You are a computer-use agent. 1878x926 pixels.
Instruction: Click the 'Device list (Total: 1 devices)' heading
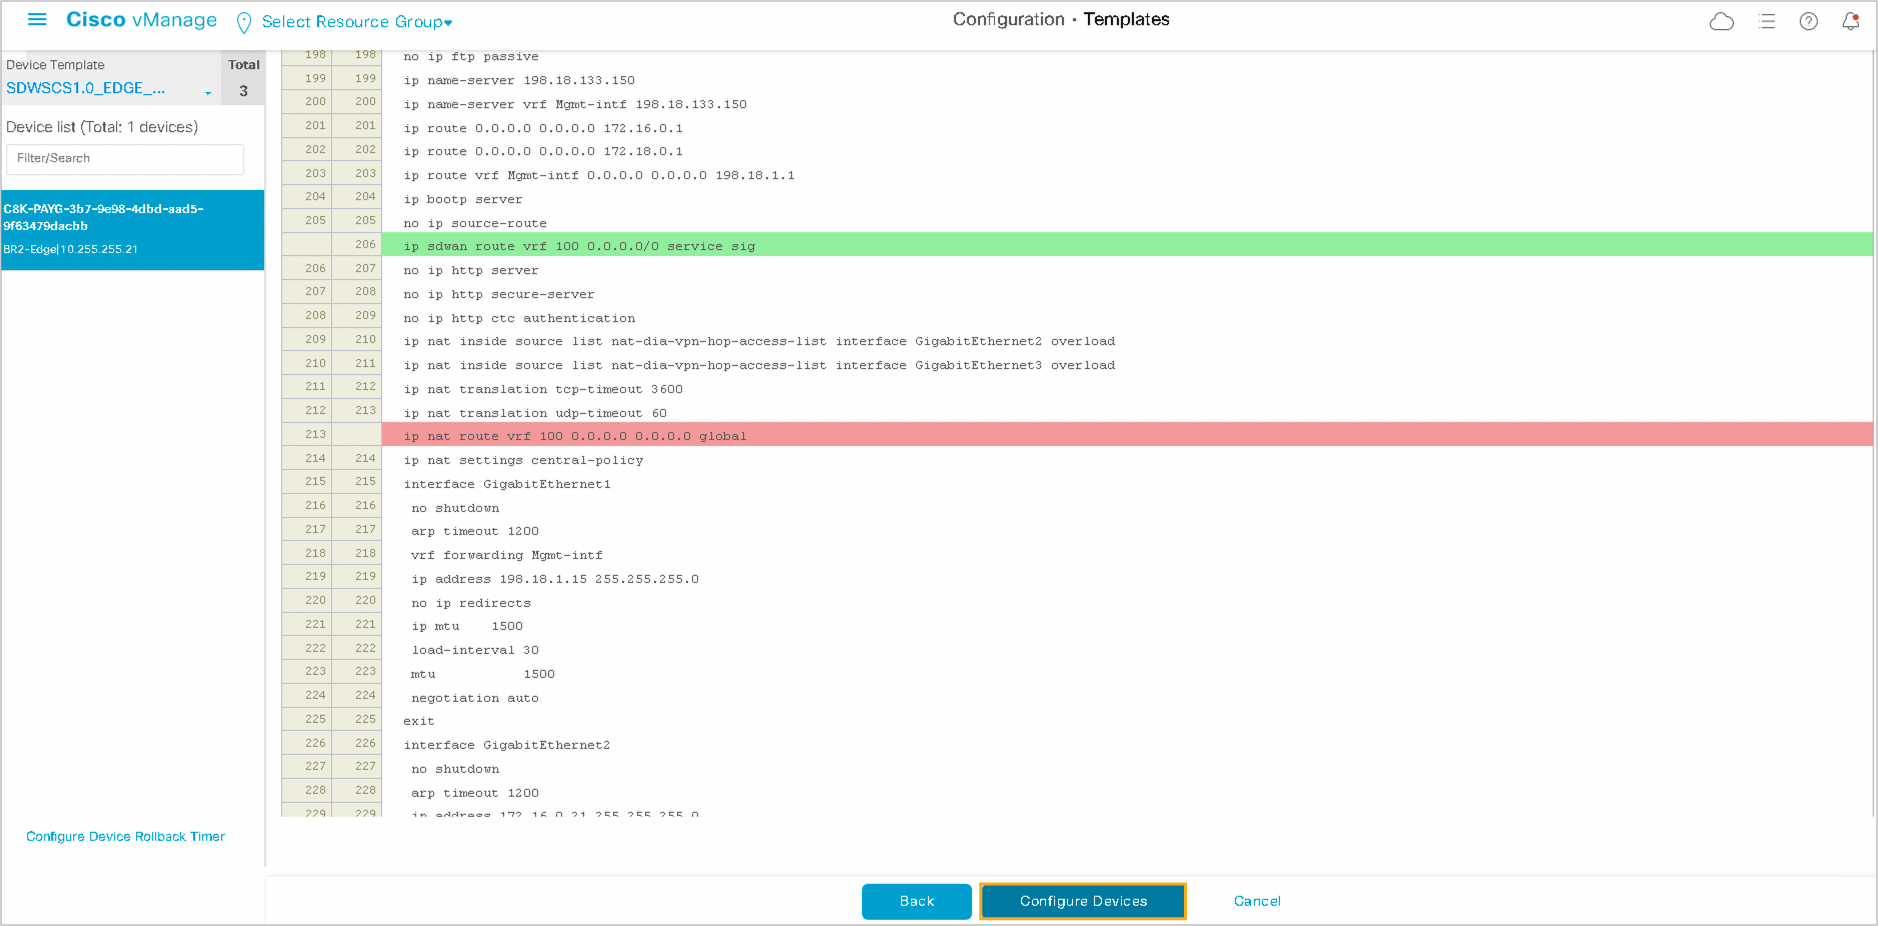coord(102,127)
